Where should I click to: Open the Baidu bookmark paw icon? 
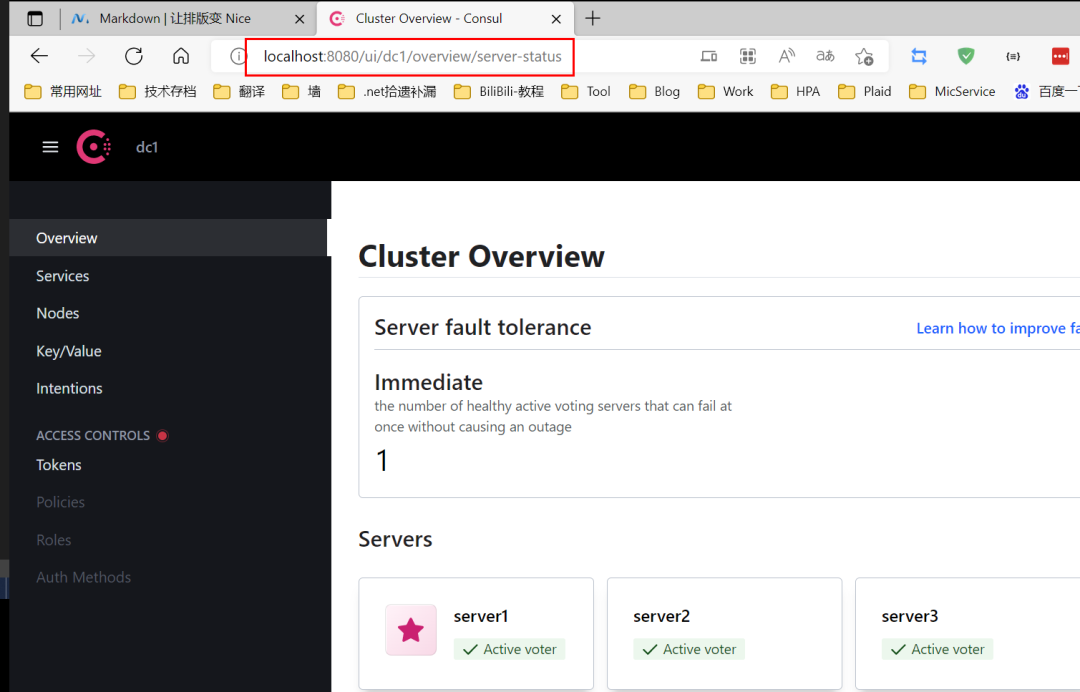(x=1021, y=92)
